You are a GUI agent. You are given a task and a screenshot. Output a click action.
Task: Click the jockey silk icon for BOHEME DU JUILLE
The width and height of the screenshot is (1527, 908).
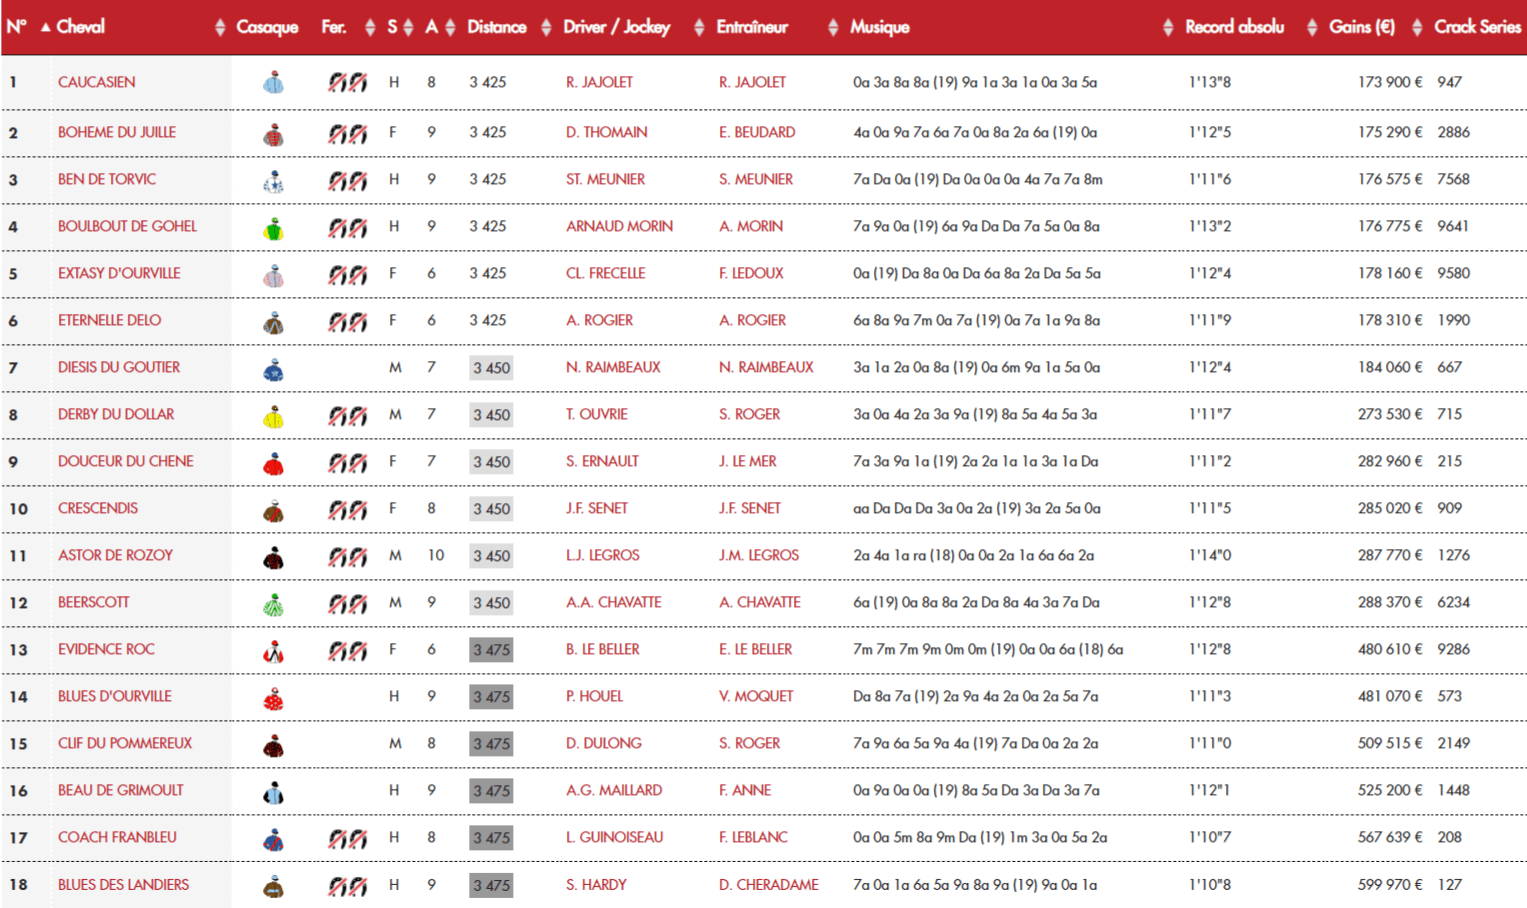[x=273, y=133]
